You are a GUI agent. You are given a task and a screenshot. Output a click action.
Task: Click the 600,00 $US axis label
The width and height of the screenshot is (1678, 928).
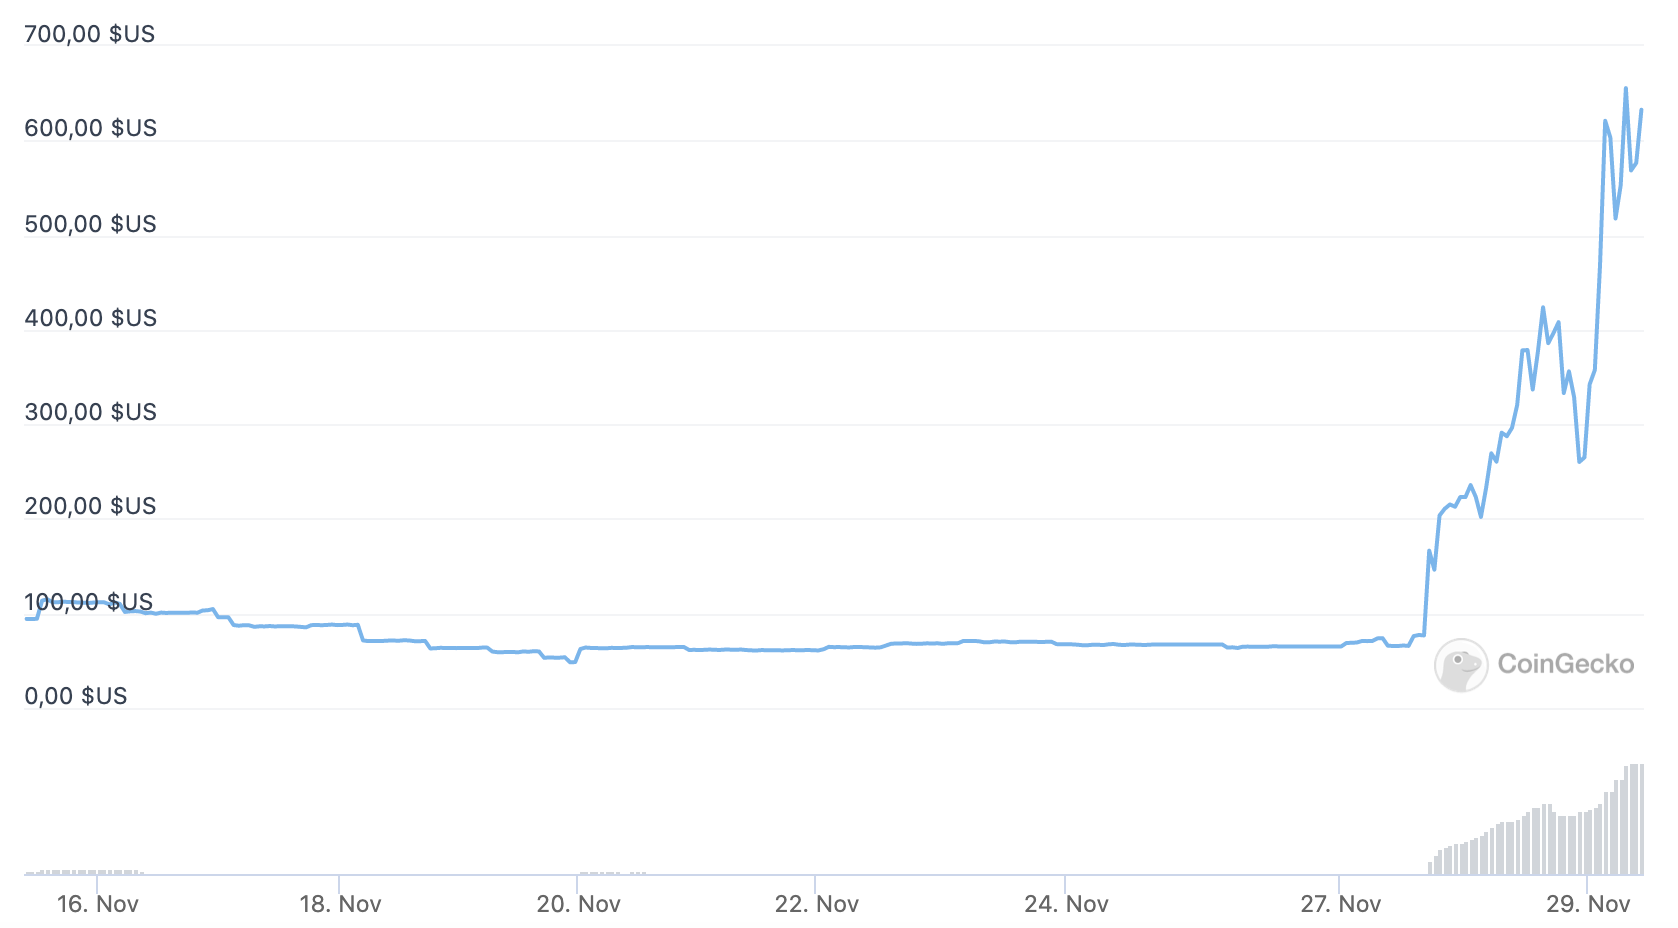[x=91, y=128]
